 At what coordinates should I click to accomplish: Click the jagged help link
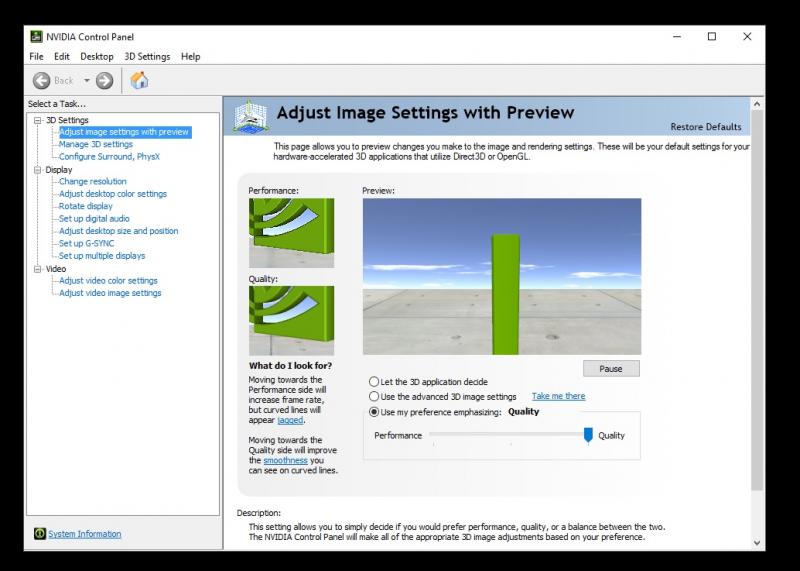tap(290, 420)
